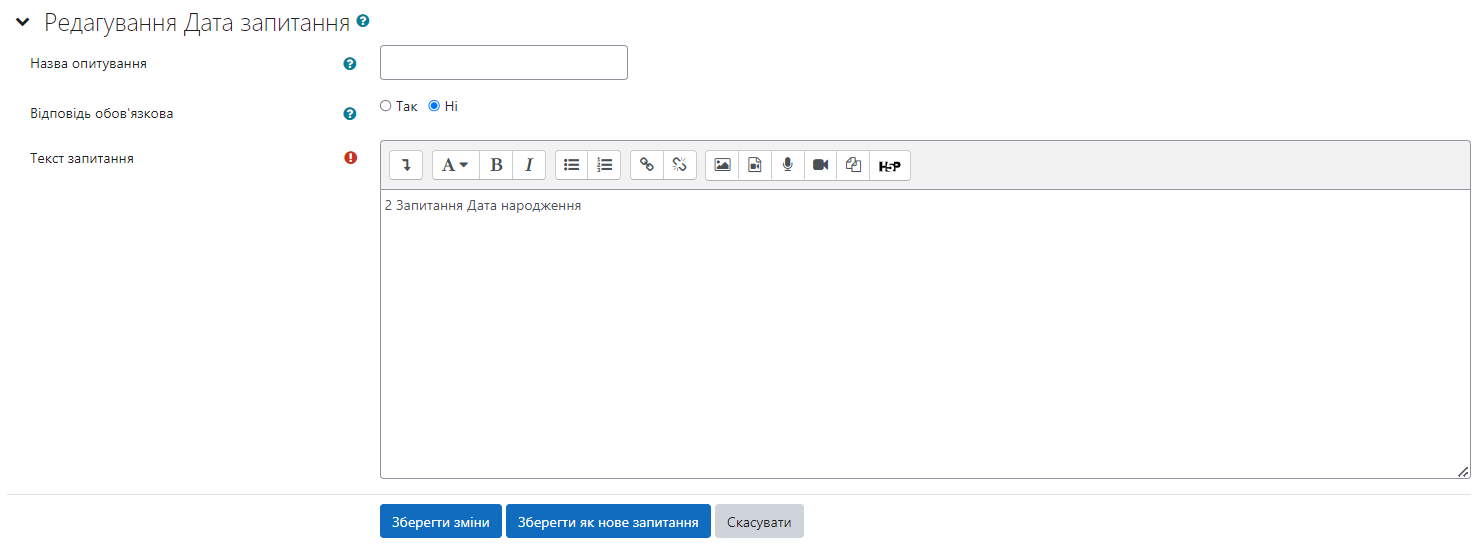Insert an unordered bullet list

pos(571,165)
